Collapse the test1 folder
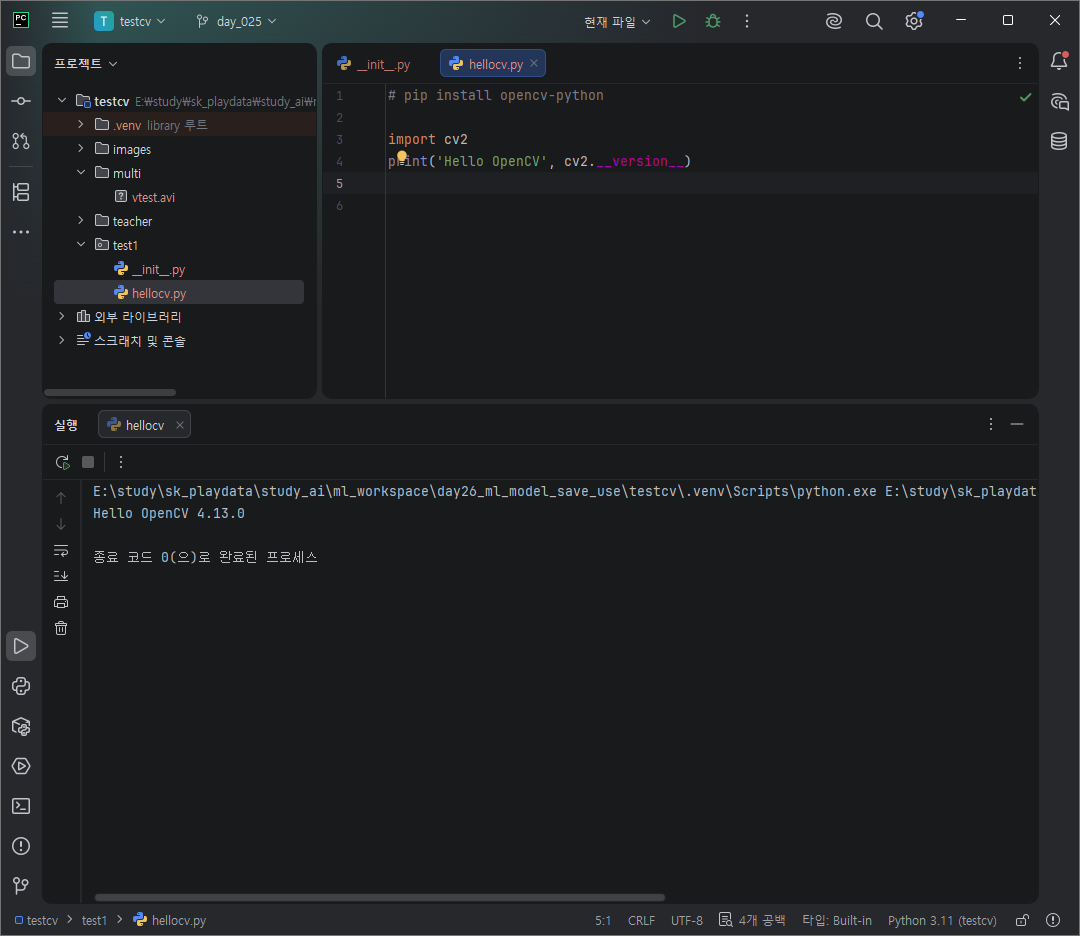This screenshot has height=936, width=1080. [81, 245]
